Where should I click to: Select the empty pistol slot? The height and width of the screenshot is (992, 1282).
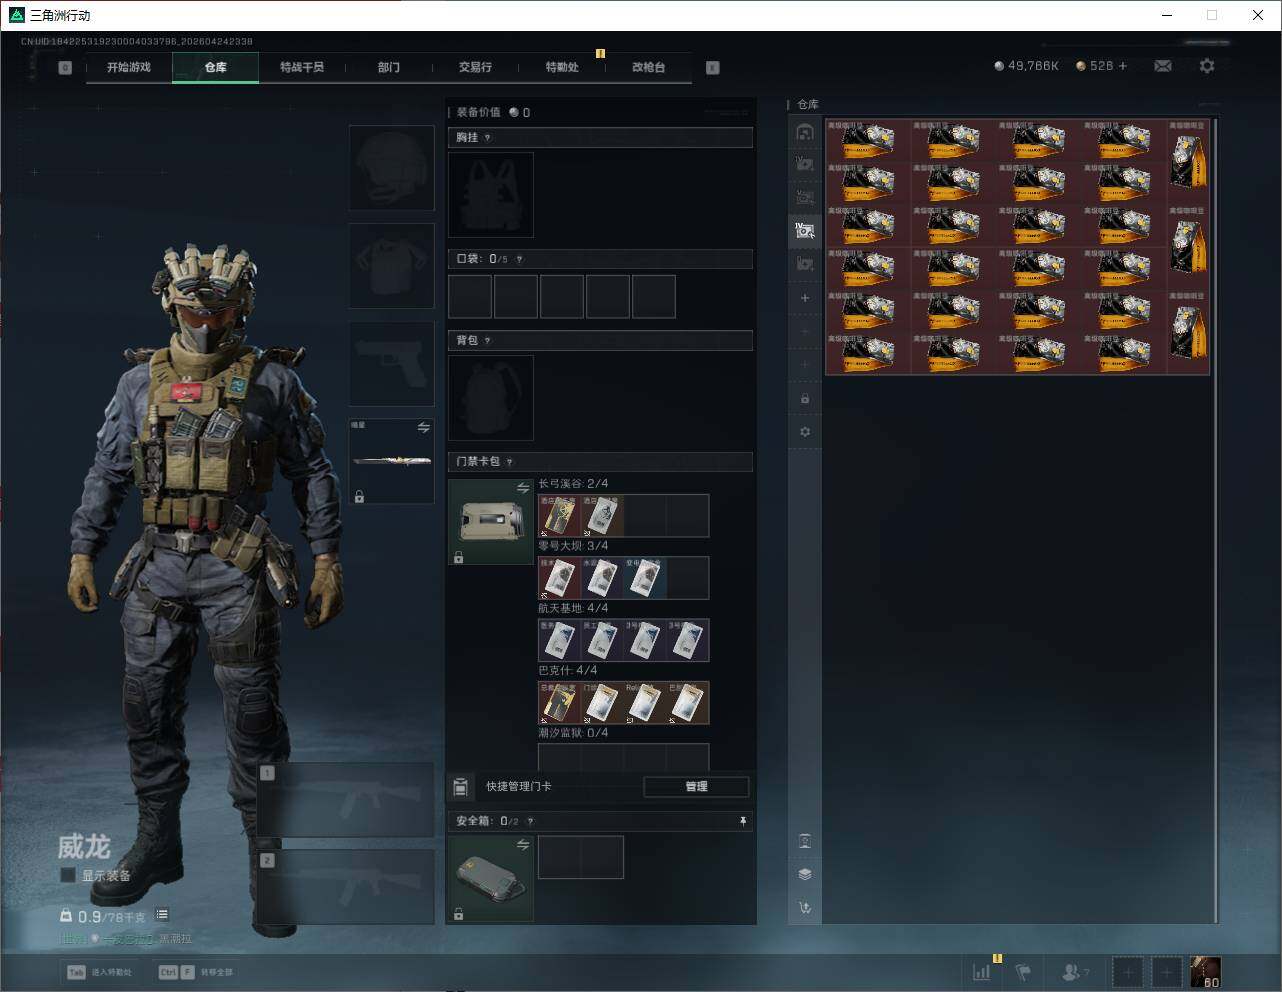(x=392, y=364)
